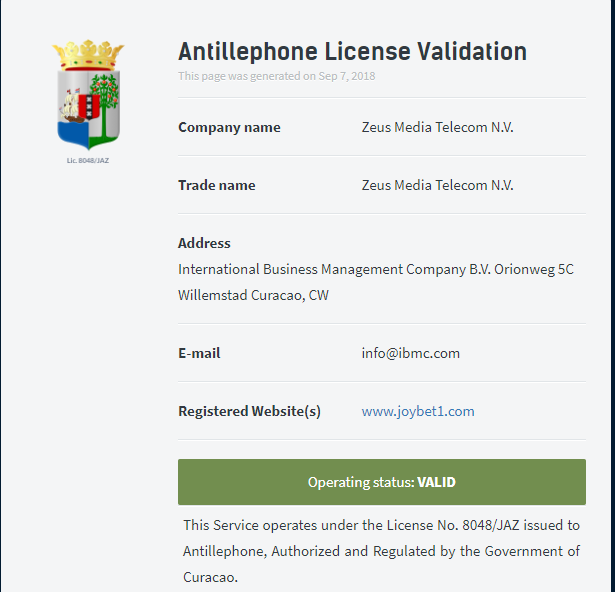Click the Trade name label

(x=217, y=185)
